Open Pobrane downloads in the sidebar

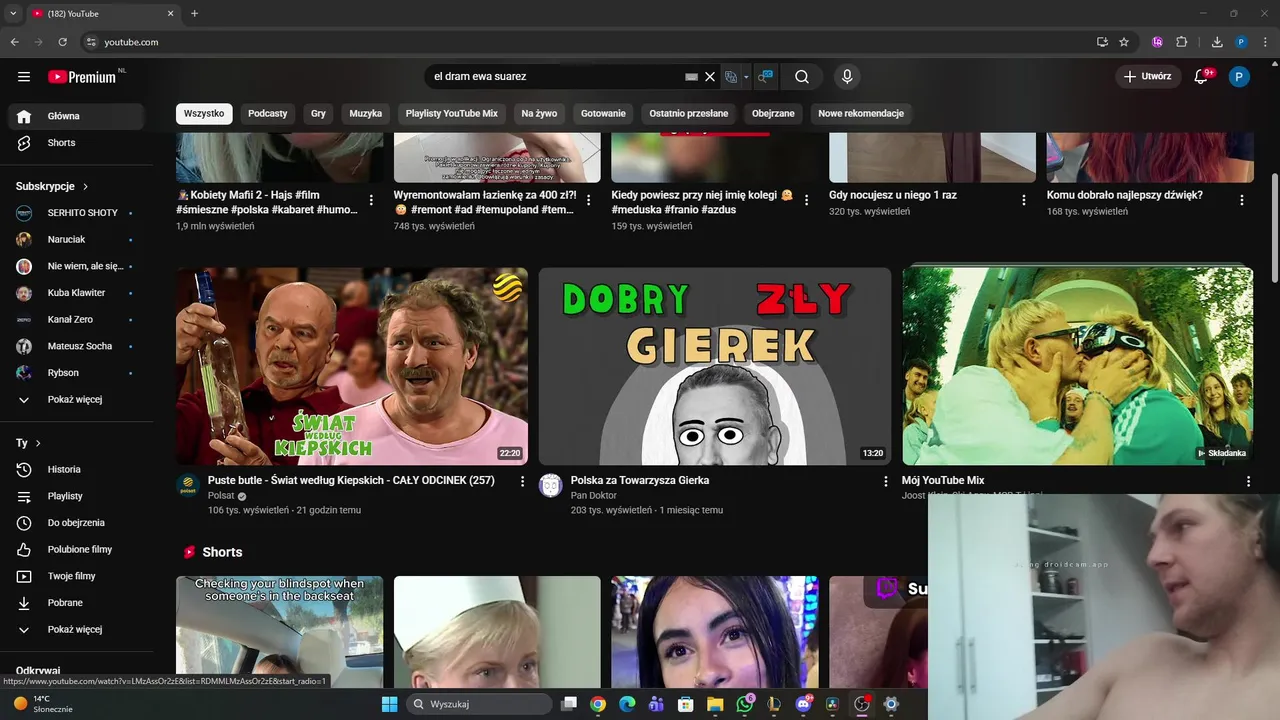click(76, 602)
